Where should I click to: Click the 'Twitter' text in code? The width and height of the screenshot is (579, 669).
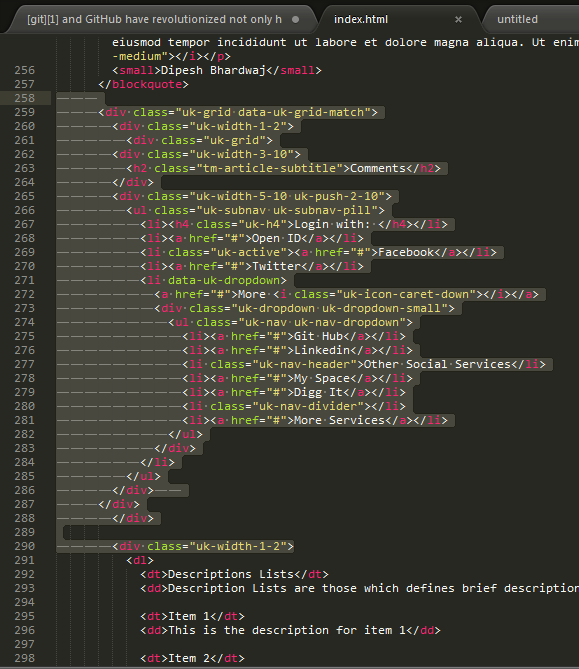click(x=276, y=266)
